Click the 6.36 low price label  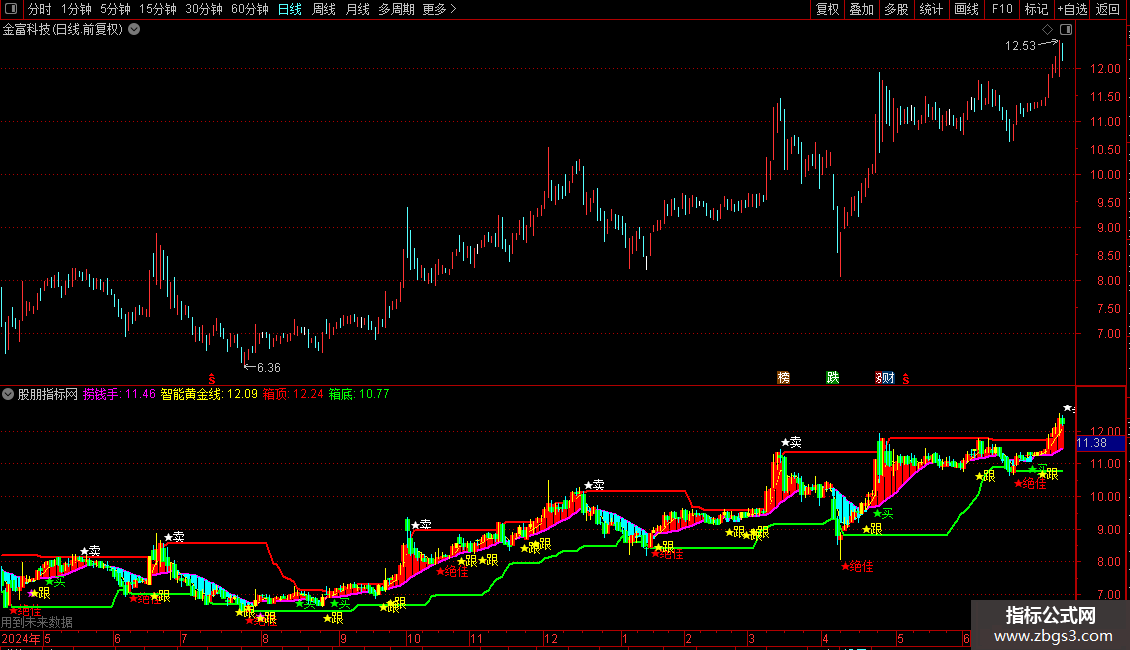click(269, 368)
